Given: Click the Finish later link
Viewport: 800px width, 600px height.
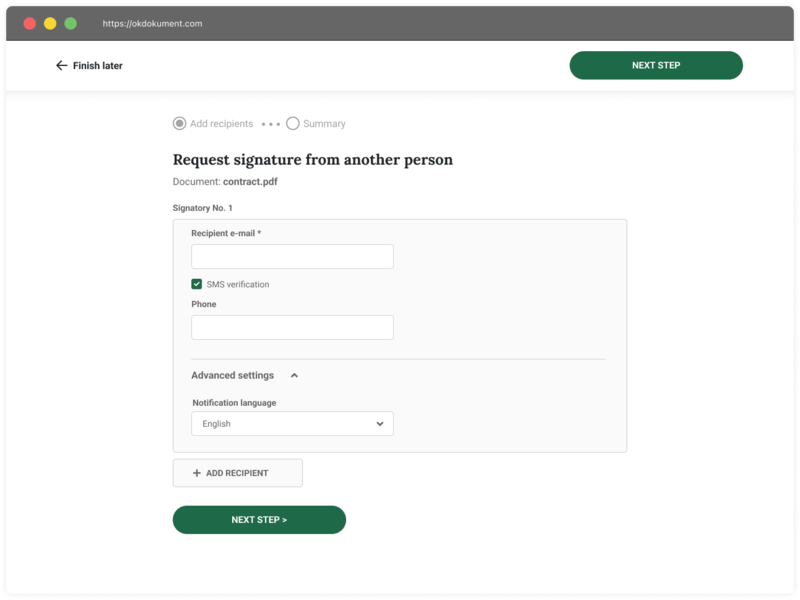Looking at the screenshot, I should 97,66.
